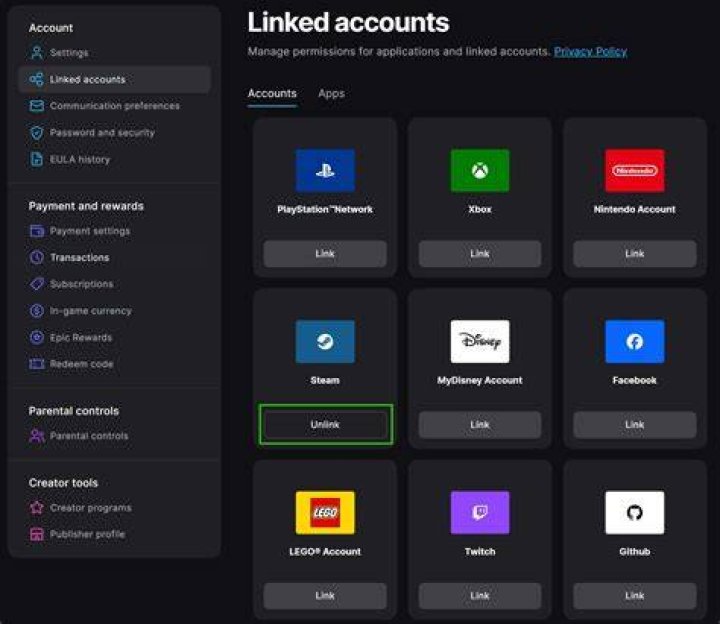The width and height of the screenshot is (720, 624).
Task: Click the Communication preferences envelope icon
Action: (37, 106)
